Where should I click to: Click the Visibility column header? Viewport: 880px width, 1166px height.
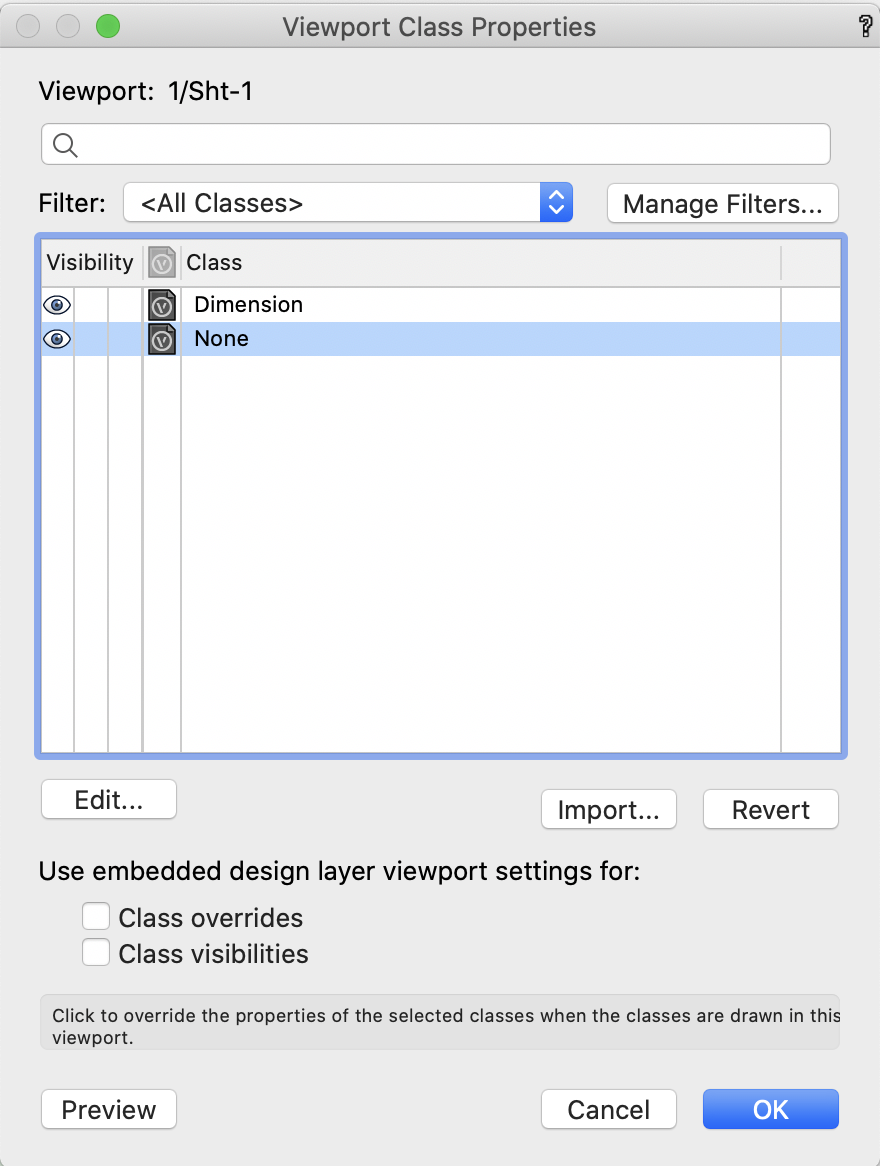90,263
